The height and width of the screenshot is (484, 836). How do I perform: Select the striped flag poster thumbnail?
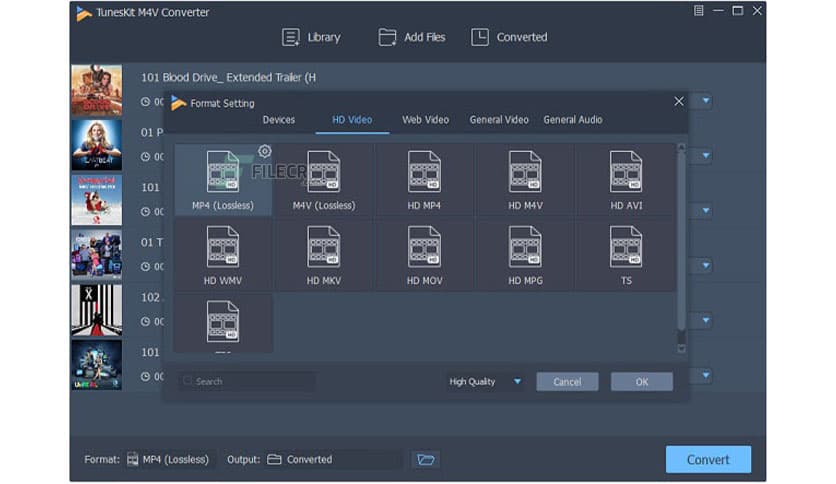coord(97,310)
